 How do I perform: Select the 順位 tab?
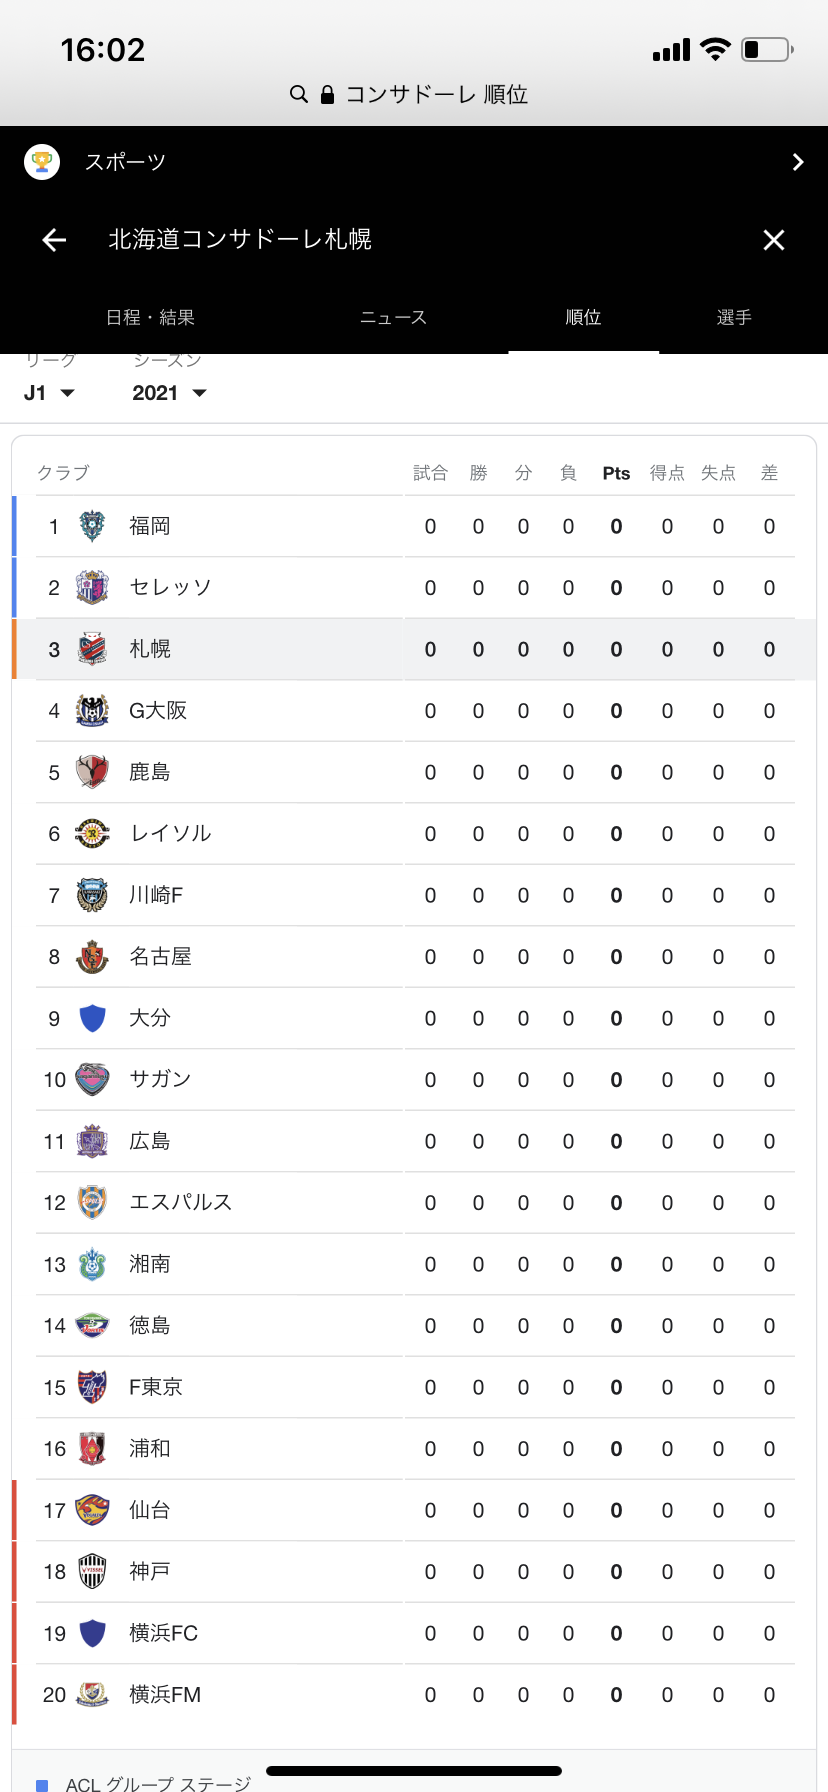tap(583, 317)
